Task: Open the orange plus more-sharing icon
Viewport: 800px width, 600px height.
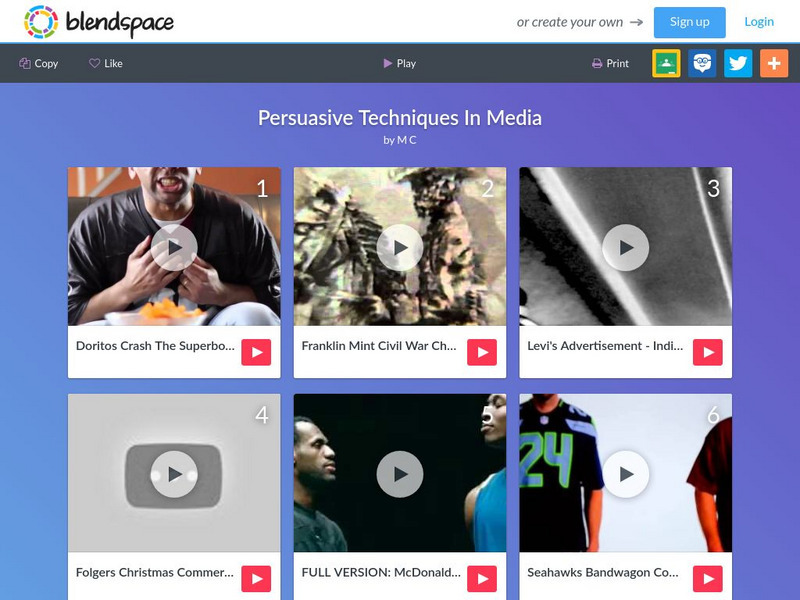Action: [x=774, y=63]
